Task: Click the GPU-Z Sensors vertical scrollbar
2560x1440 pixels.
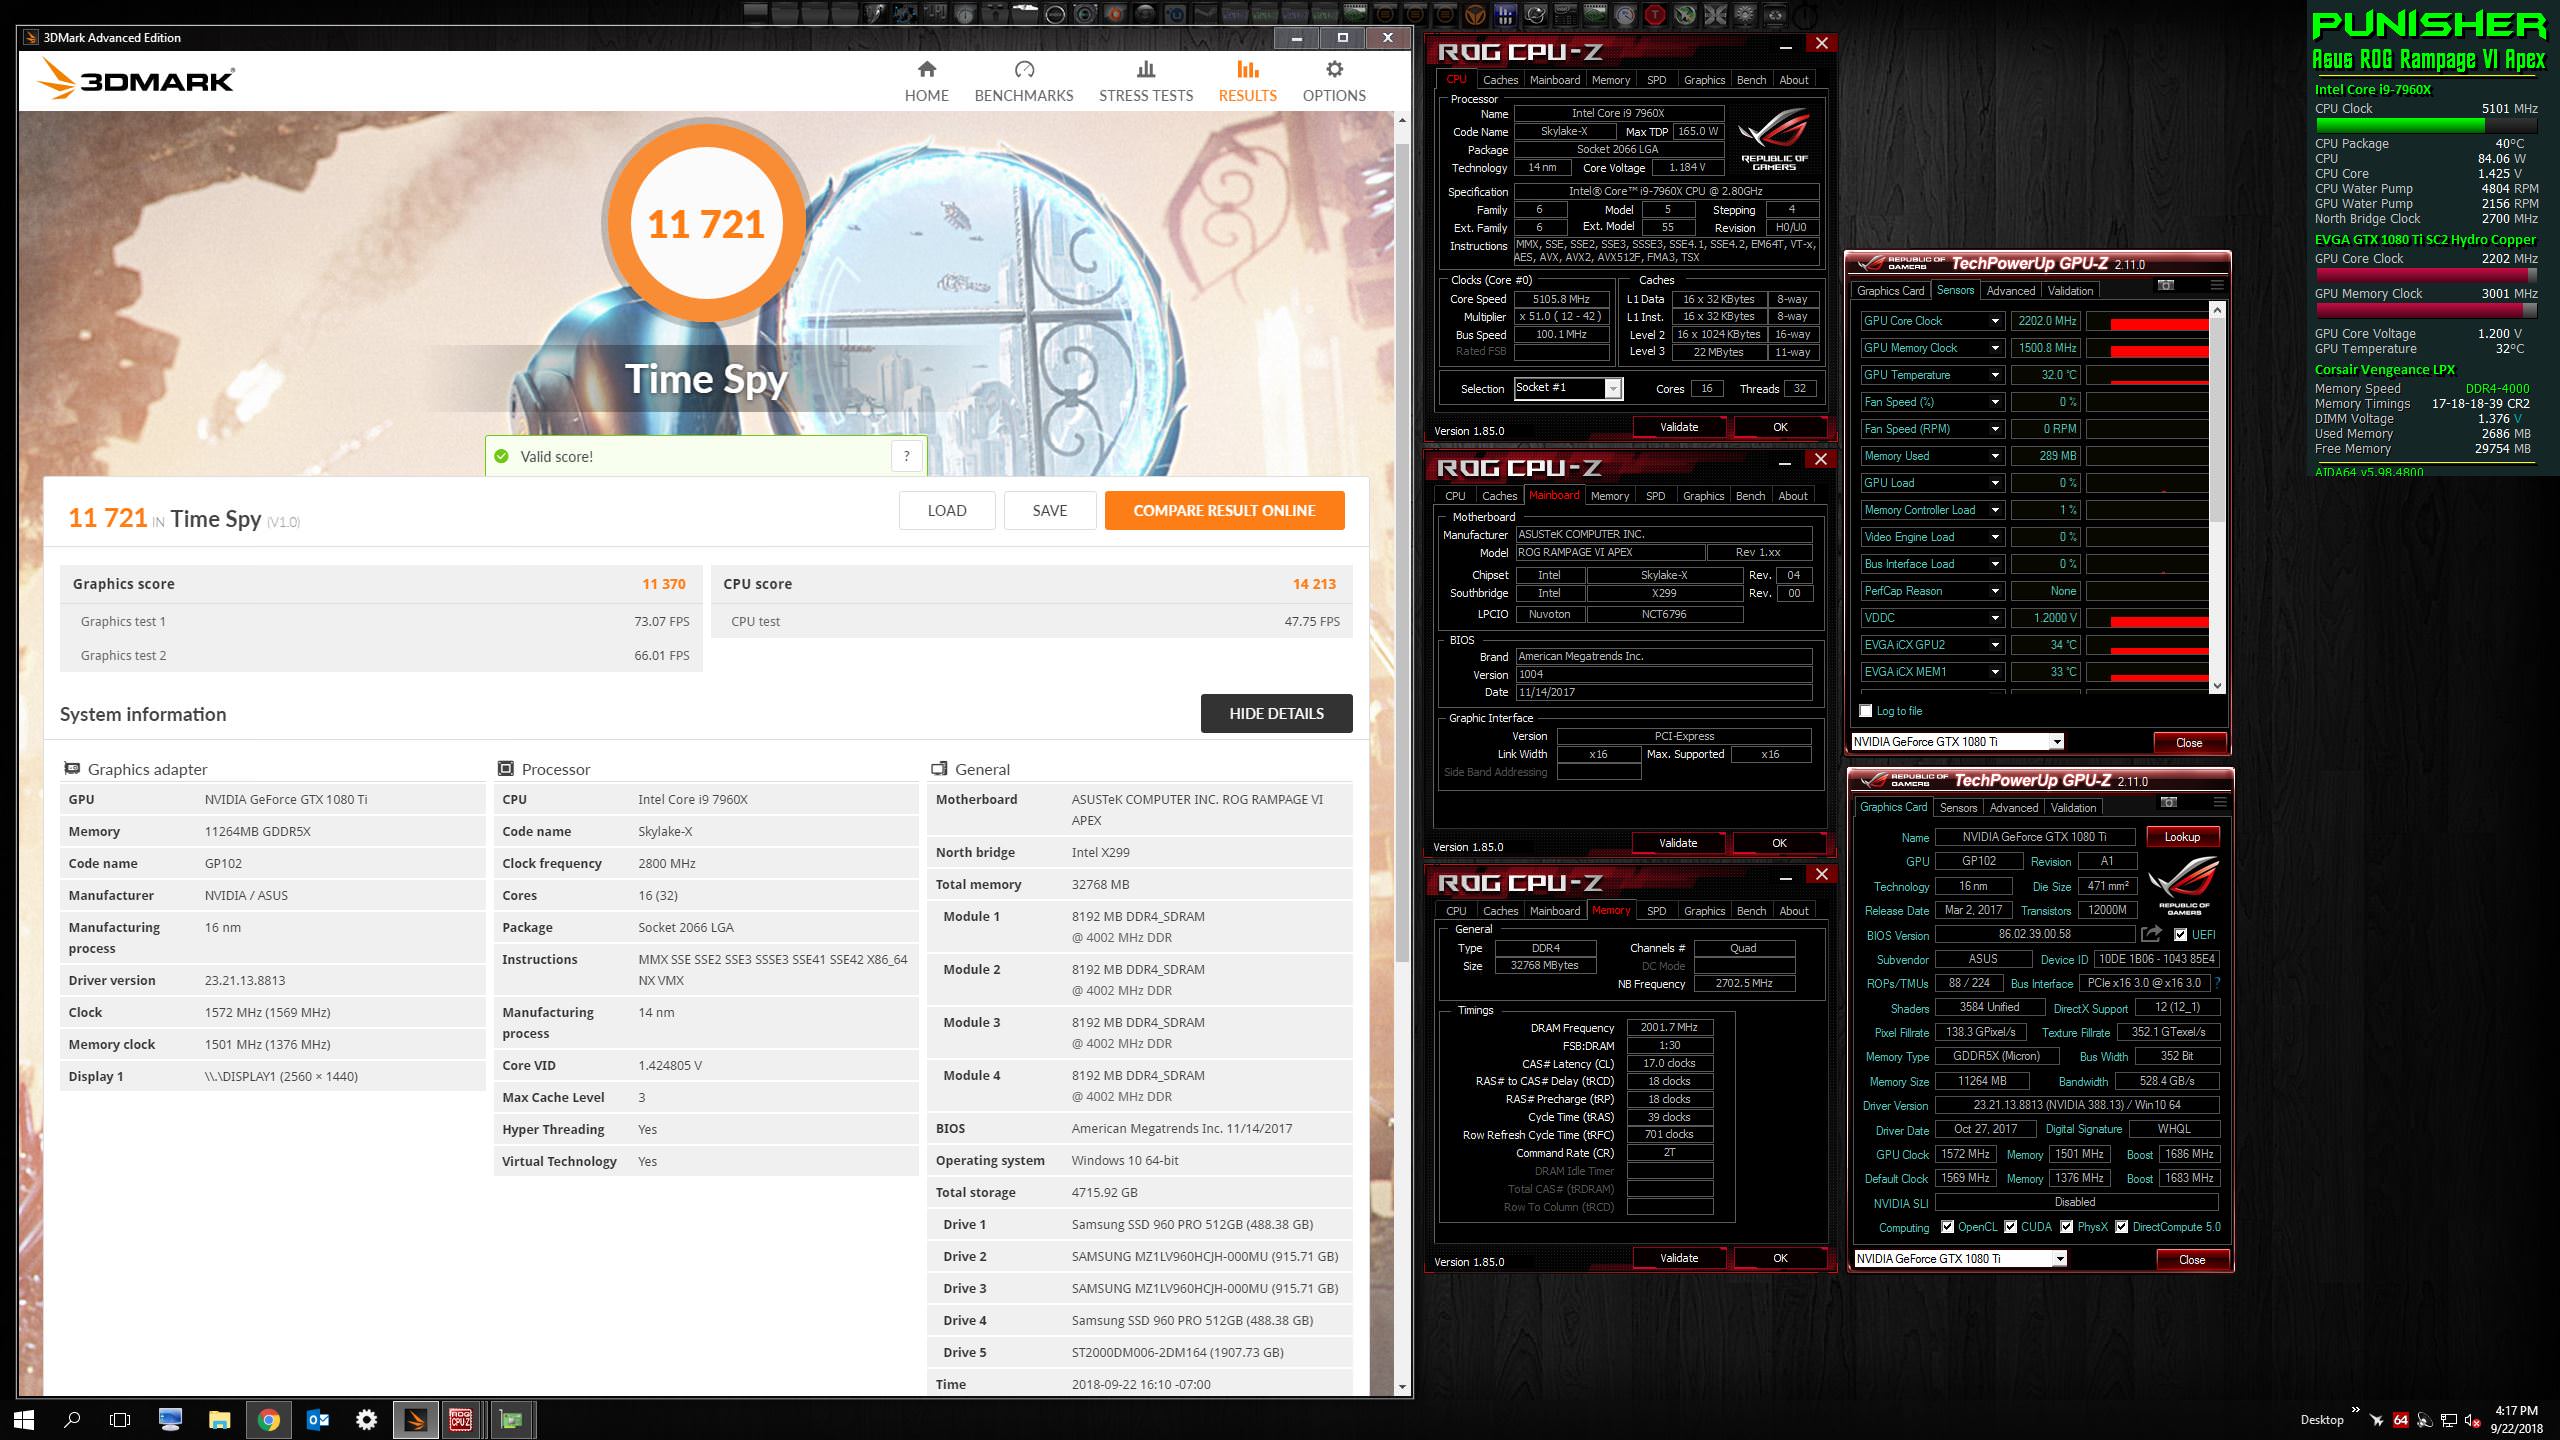Action: [2217, 418]
